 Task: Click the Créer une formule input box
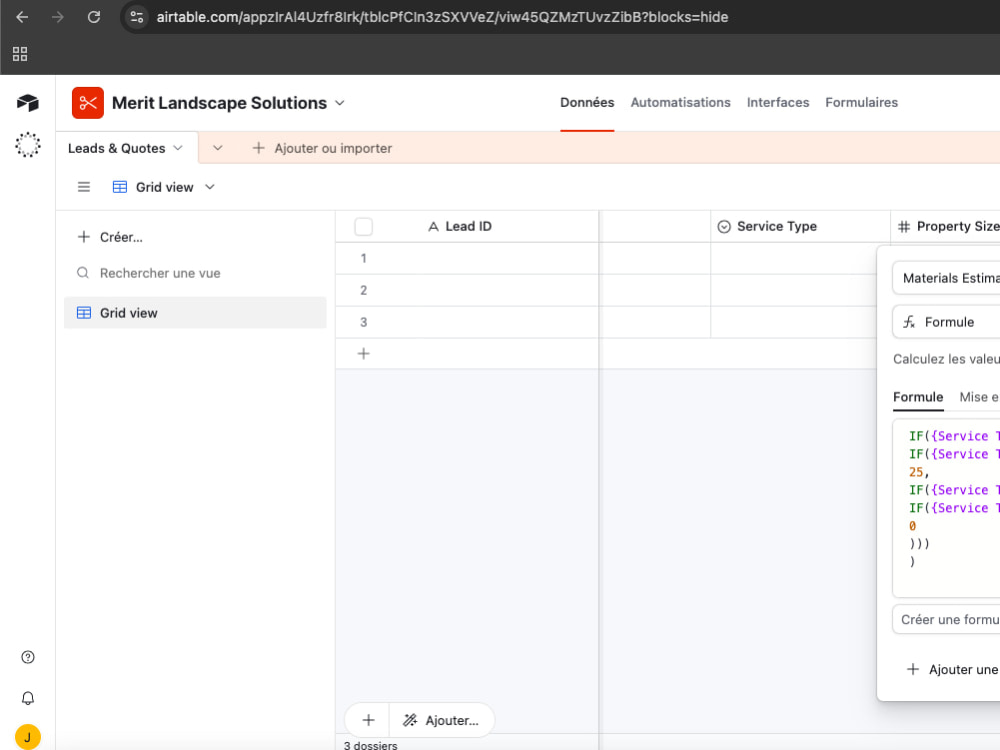click(947, 619)
